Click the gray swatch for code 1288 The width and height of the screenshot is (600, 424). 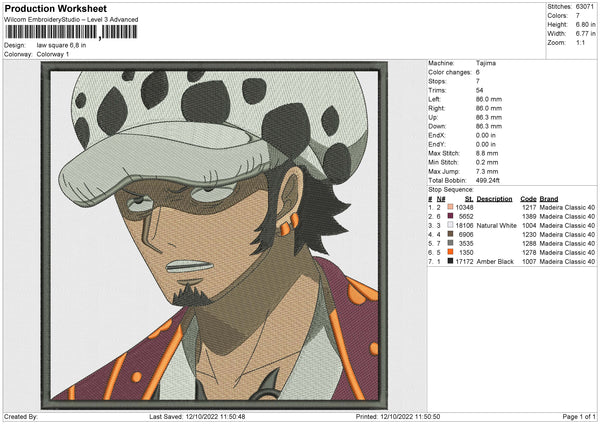point(450,243)
